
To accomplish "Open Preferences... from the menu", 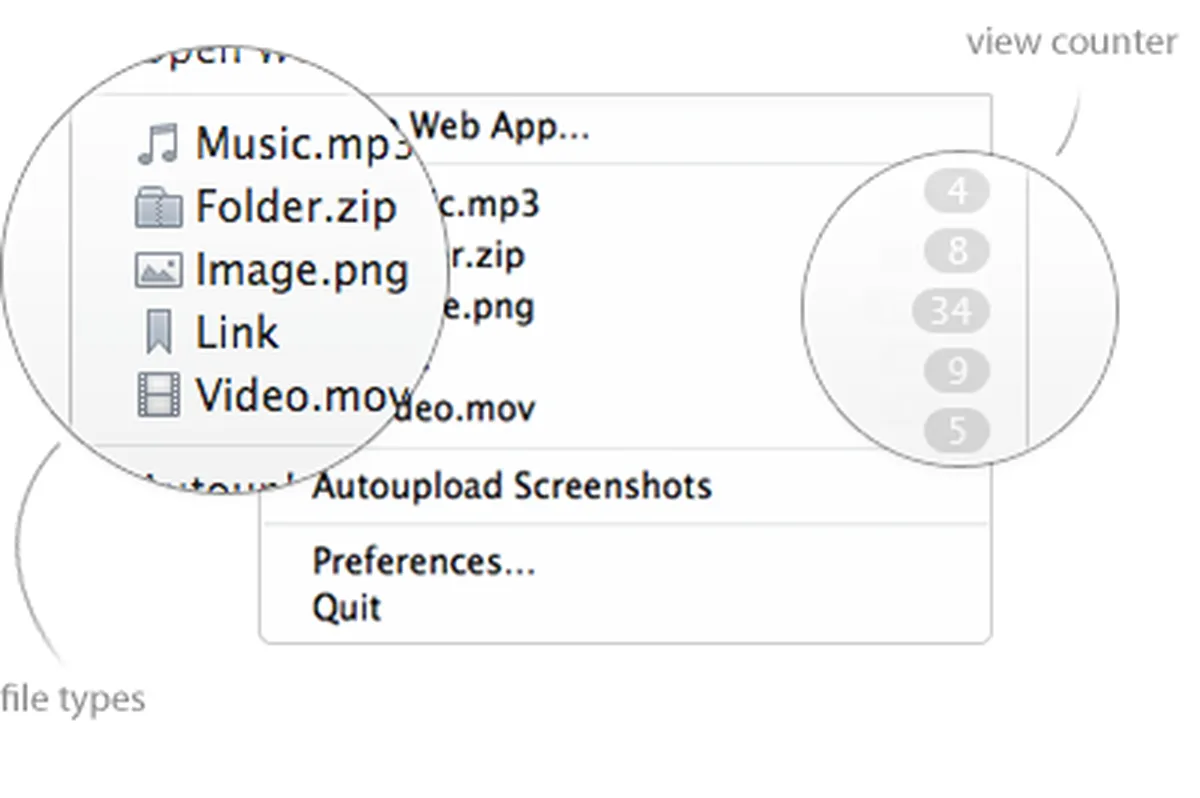I will pos(424,561).
